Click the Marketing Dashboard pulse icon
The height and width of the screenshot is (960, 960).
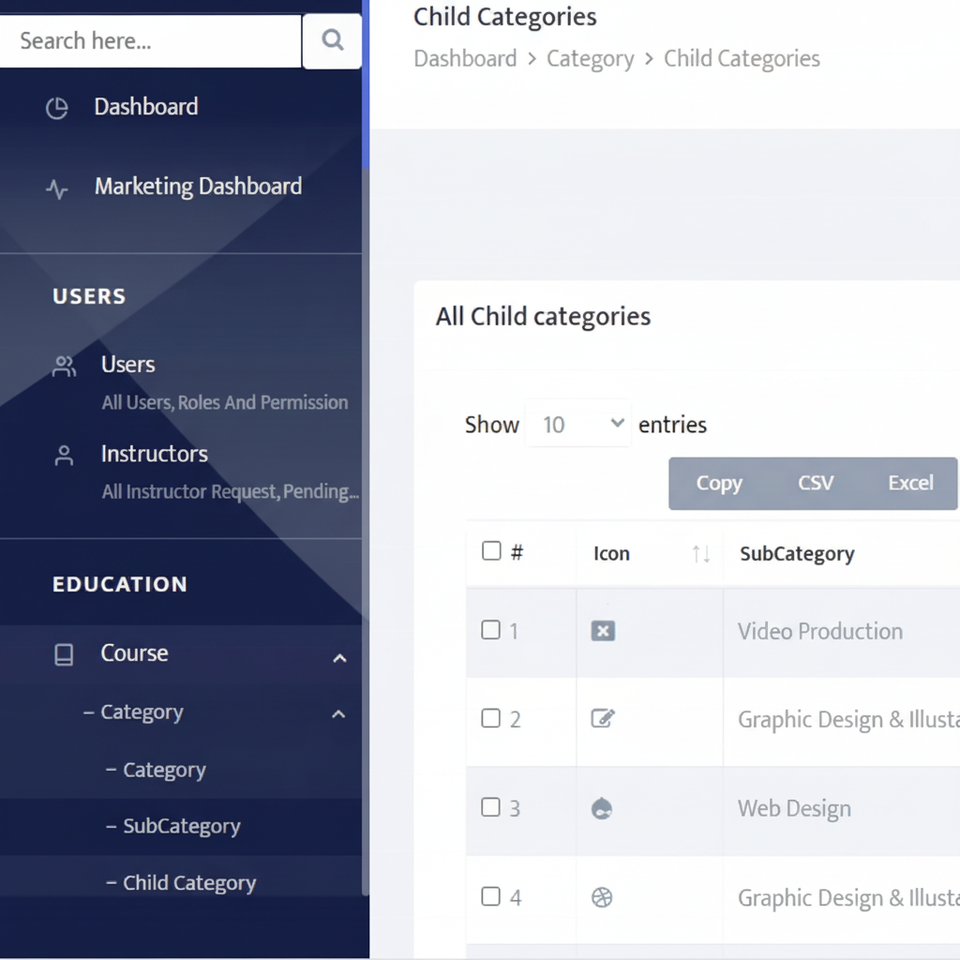[x=57, y=188]
